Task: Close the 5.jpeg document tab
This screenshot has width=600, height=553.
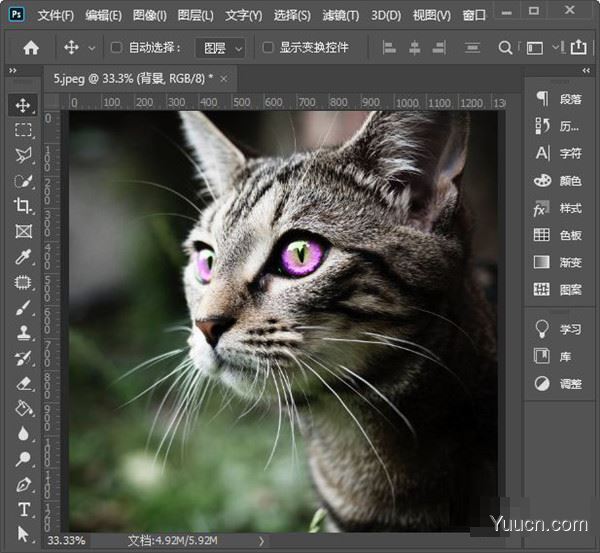Action: coord(224,79)
